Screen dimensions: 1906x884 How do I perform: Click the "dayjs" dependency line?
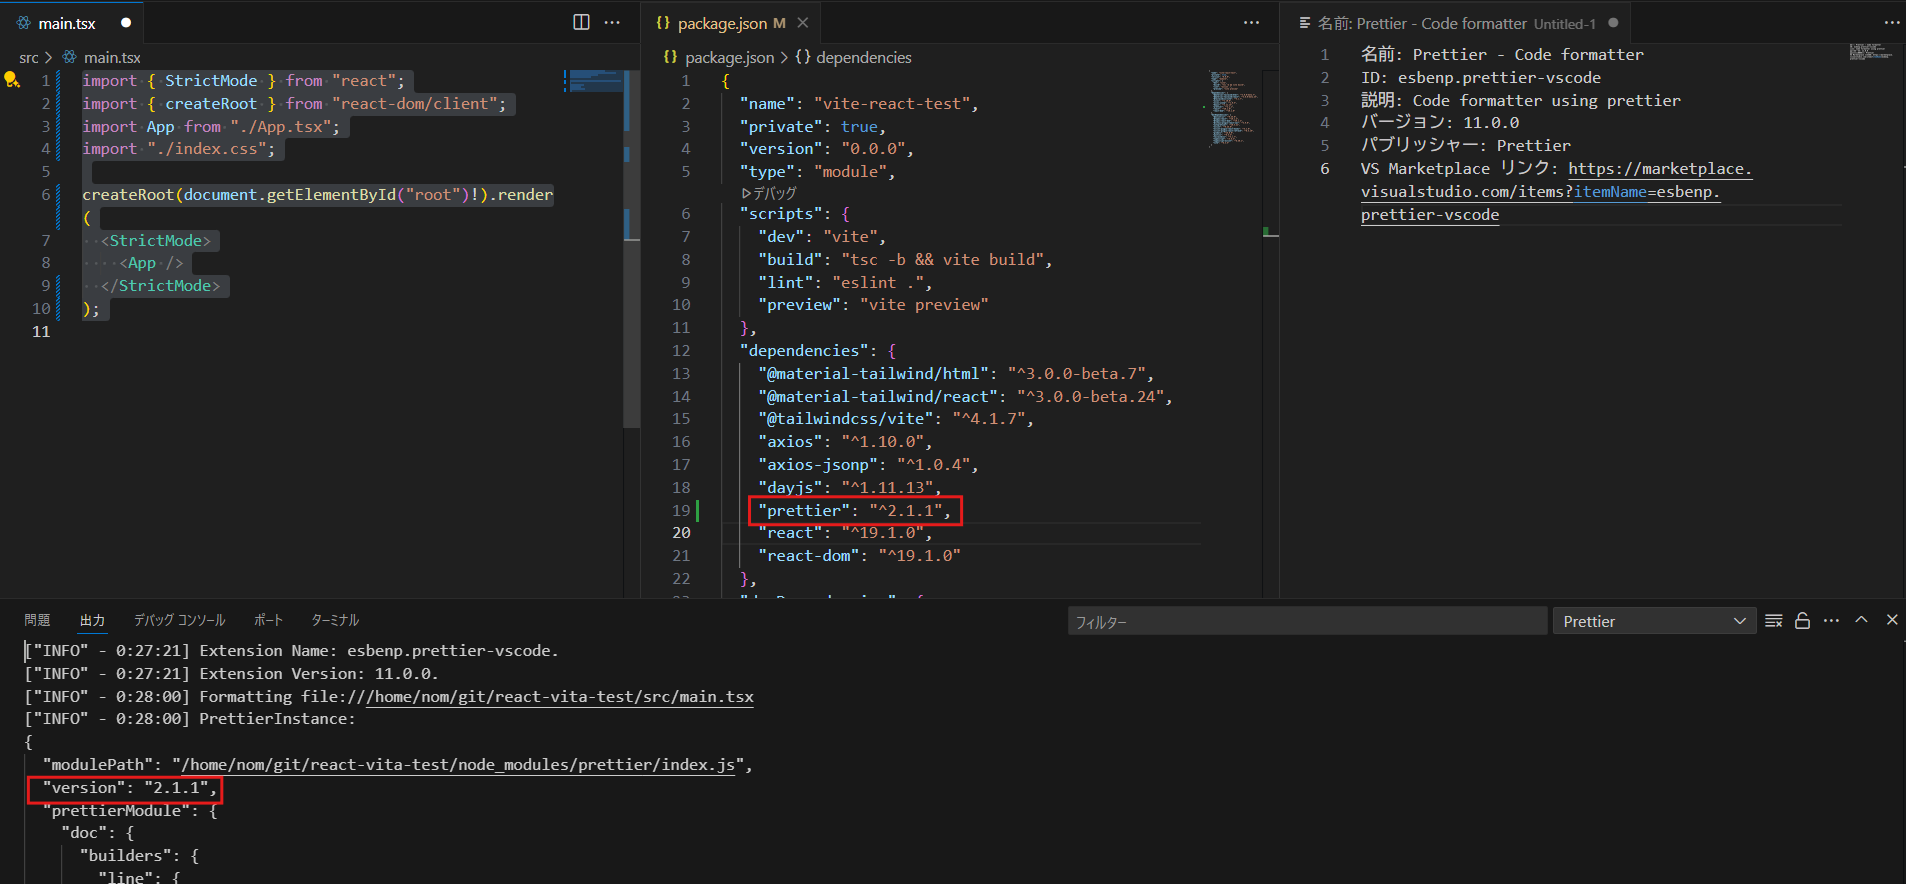pyautogui.click(x=850, y=487)
